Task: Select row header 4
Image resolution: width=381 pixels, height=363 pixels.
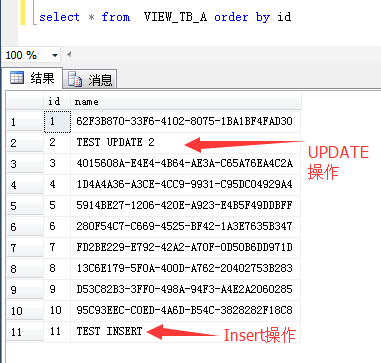Action: 25,185
